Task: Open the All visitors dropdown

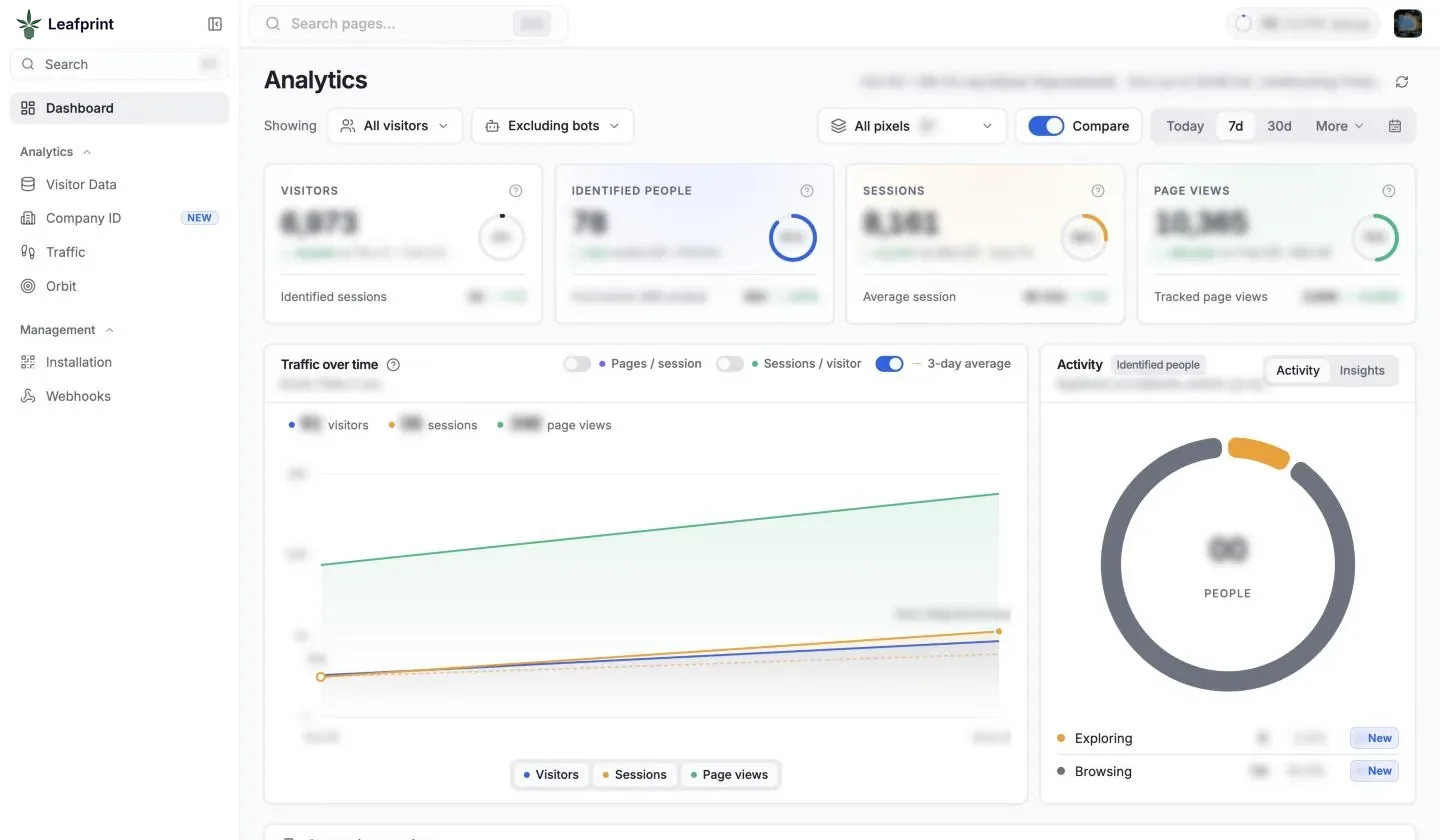Action: 395,126
